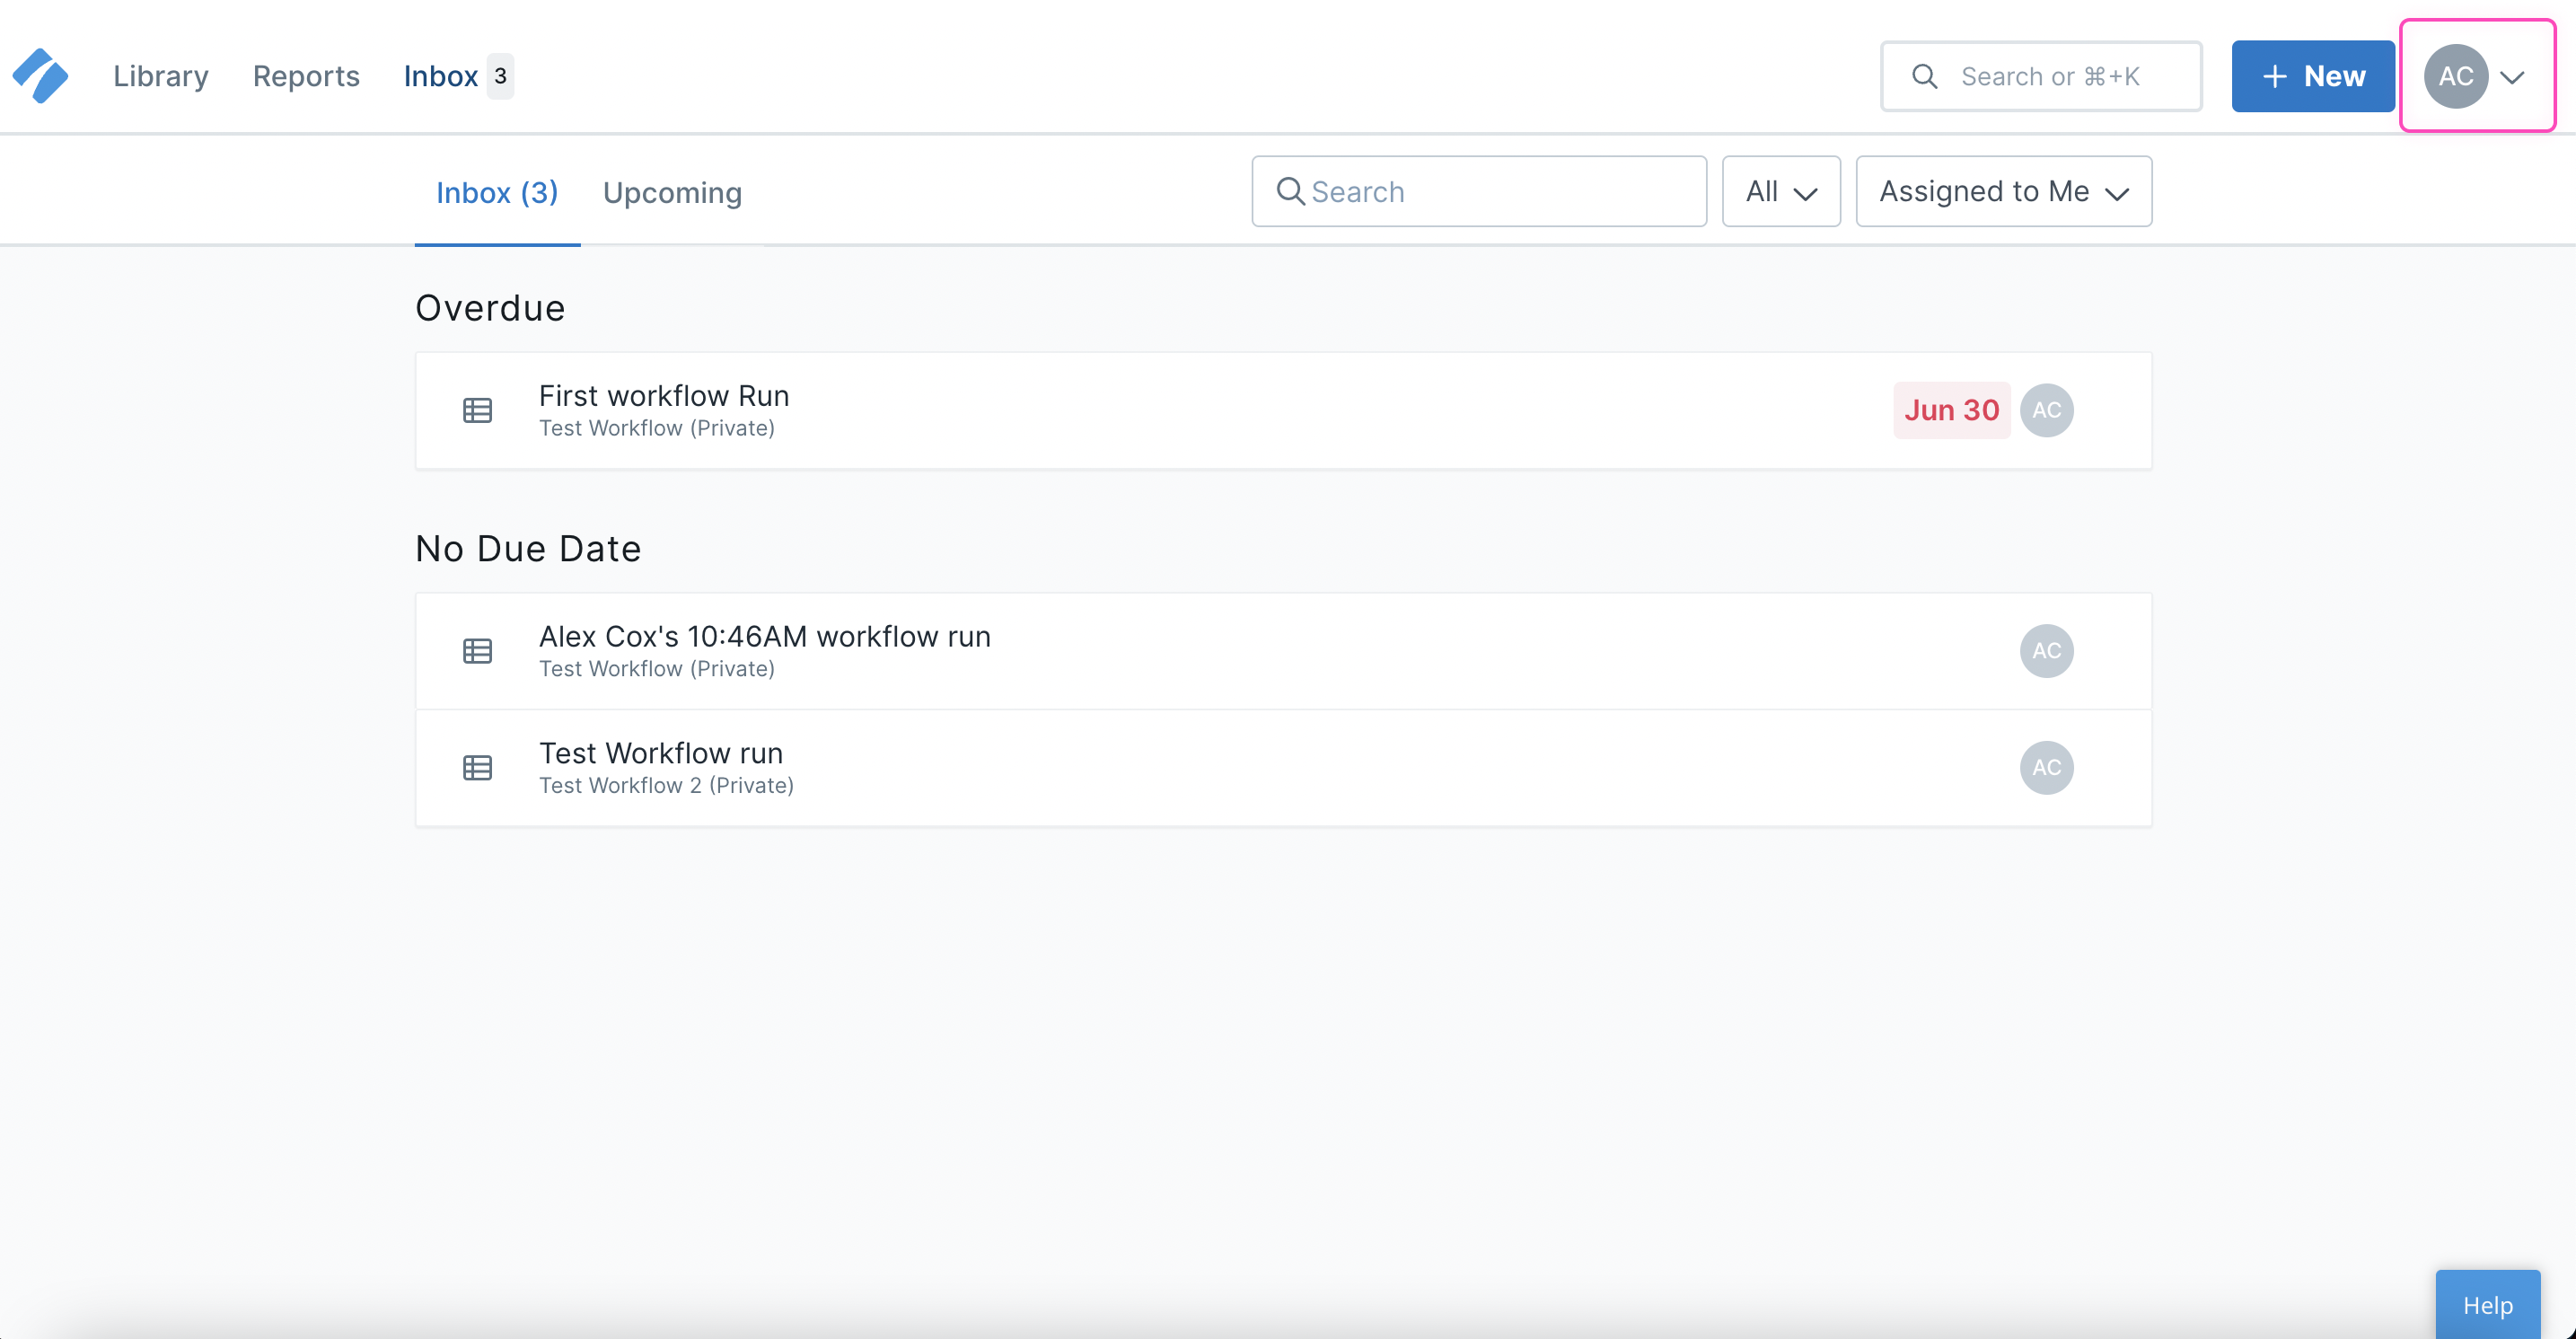Click the grid icon next to Alex Cox's workflow run

coord(477,650)
